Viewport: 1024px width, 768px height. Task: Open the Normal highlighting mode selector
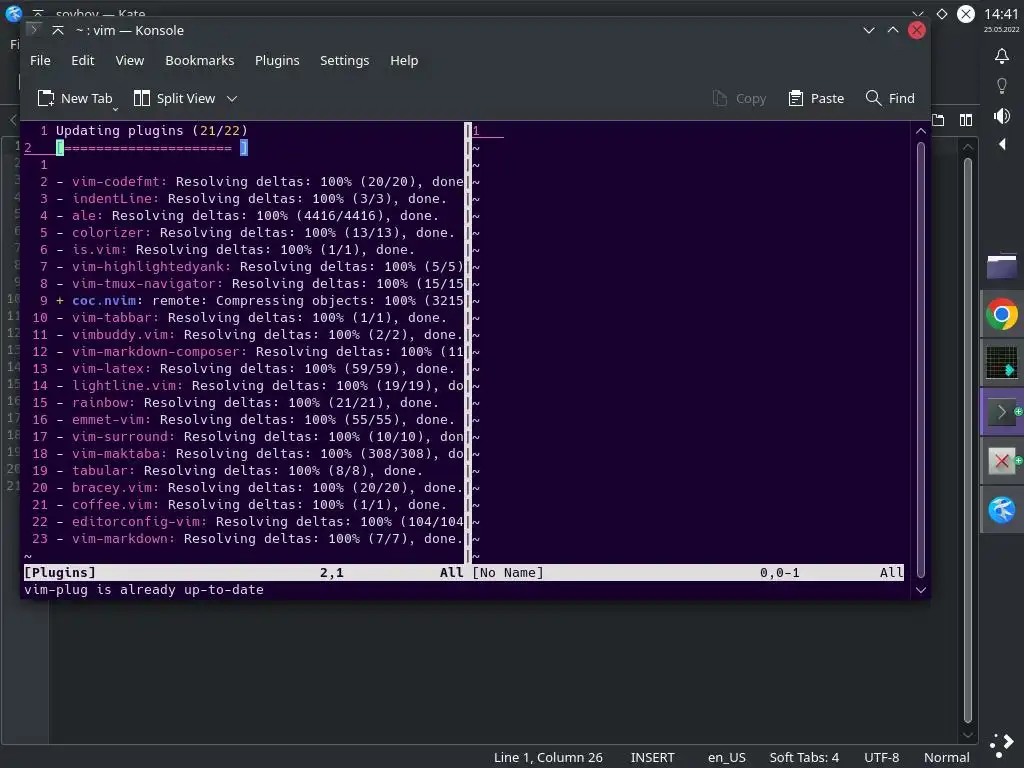946,758
